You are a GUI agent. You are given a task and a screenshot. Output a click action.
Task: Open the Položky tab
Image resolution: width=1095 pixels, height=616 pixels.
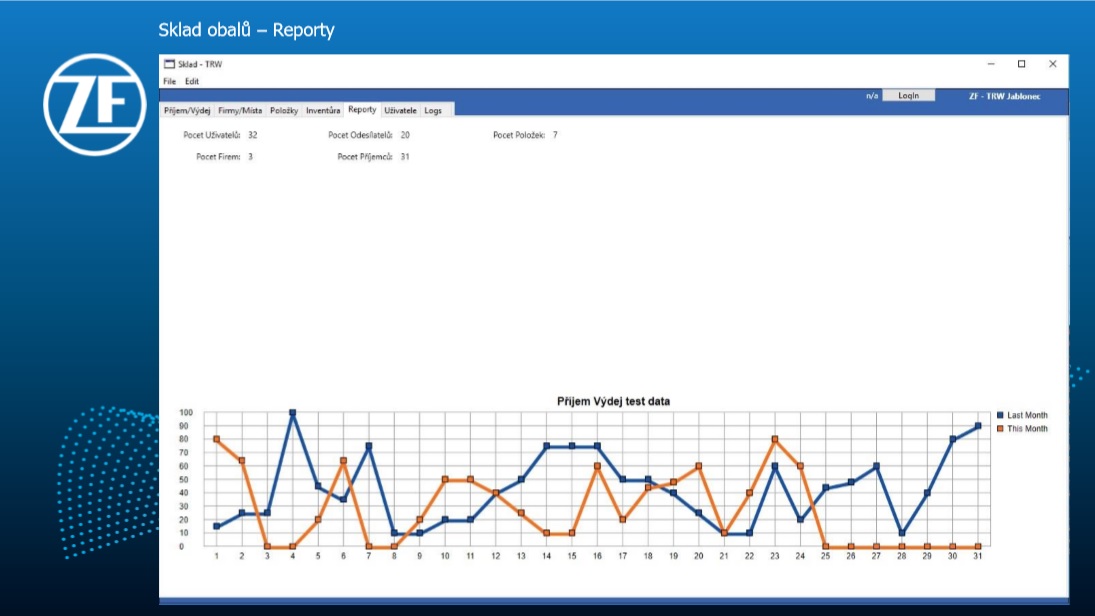284,110
